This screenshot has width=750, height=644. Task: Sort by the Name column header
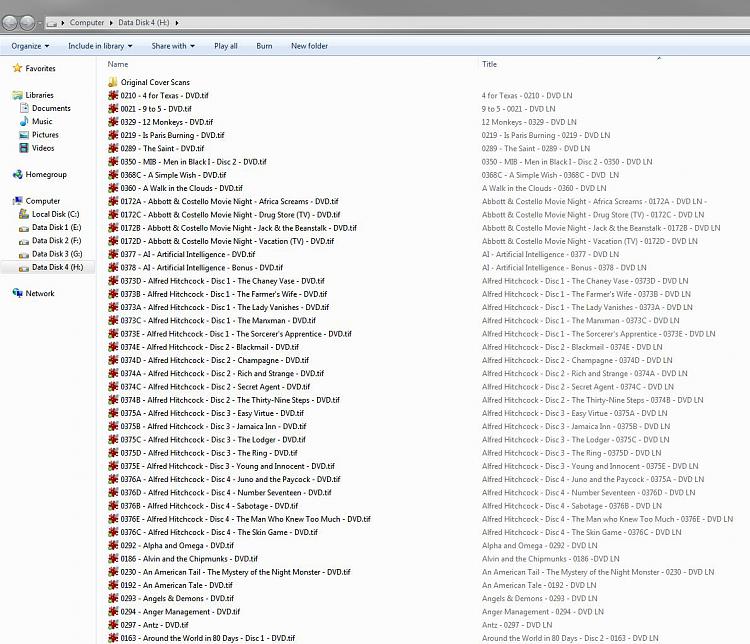click(118, 64)
